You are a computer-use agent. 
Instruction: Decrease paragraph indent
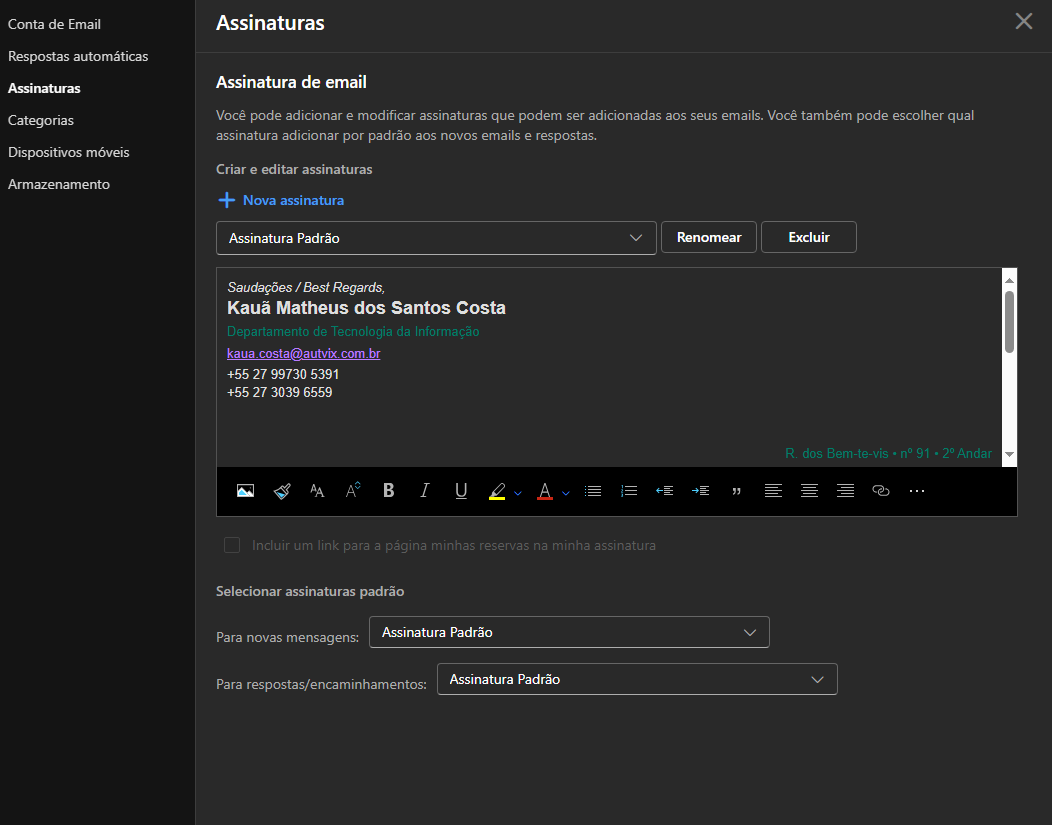point(664,491)
